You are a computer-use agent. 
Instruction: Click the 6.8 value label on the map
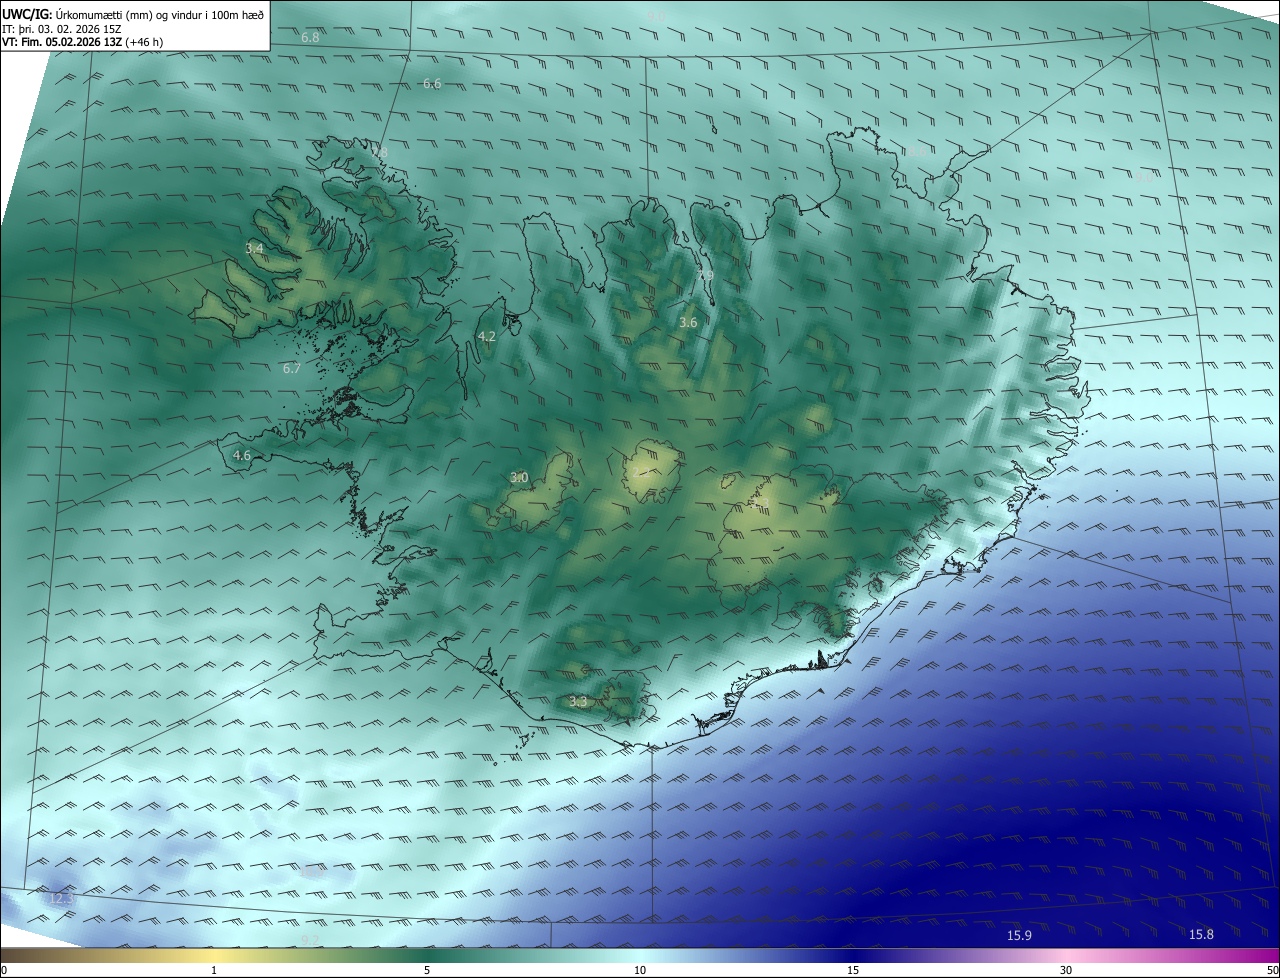pos(310,37)
